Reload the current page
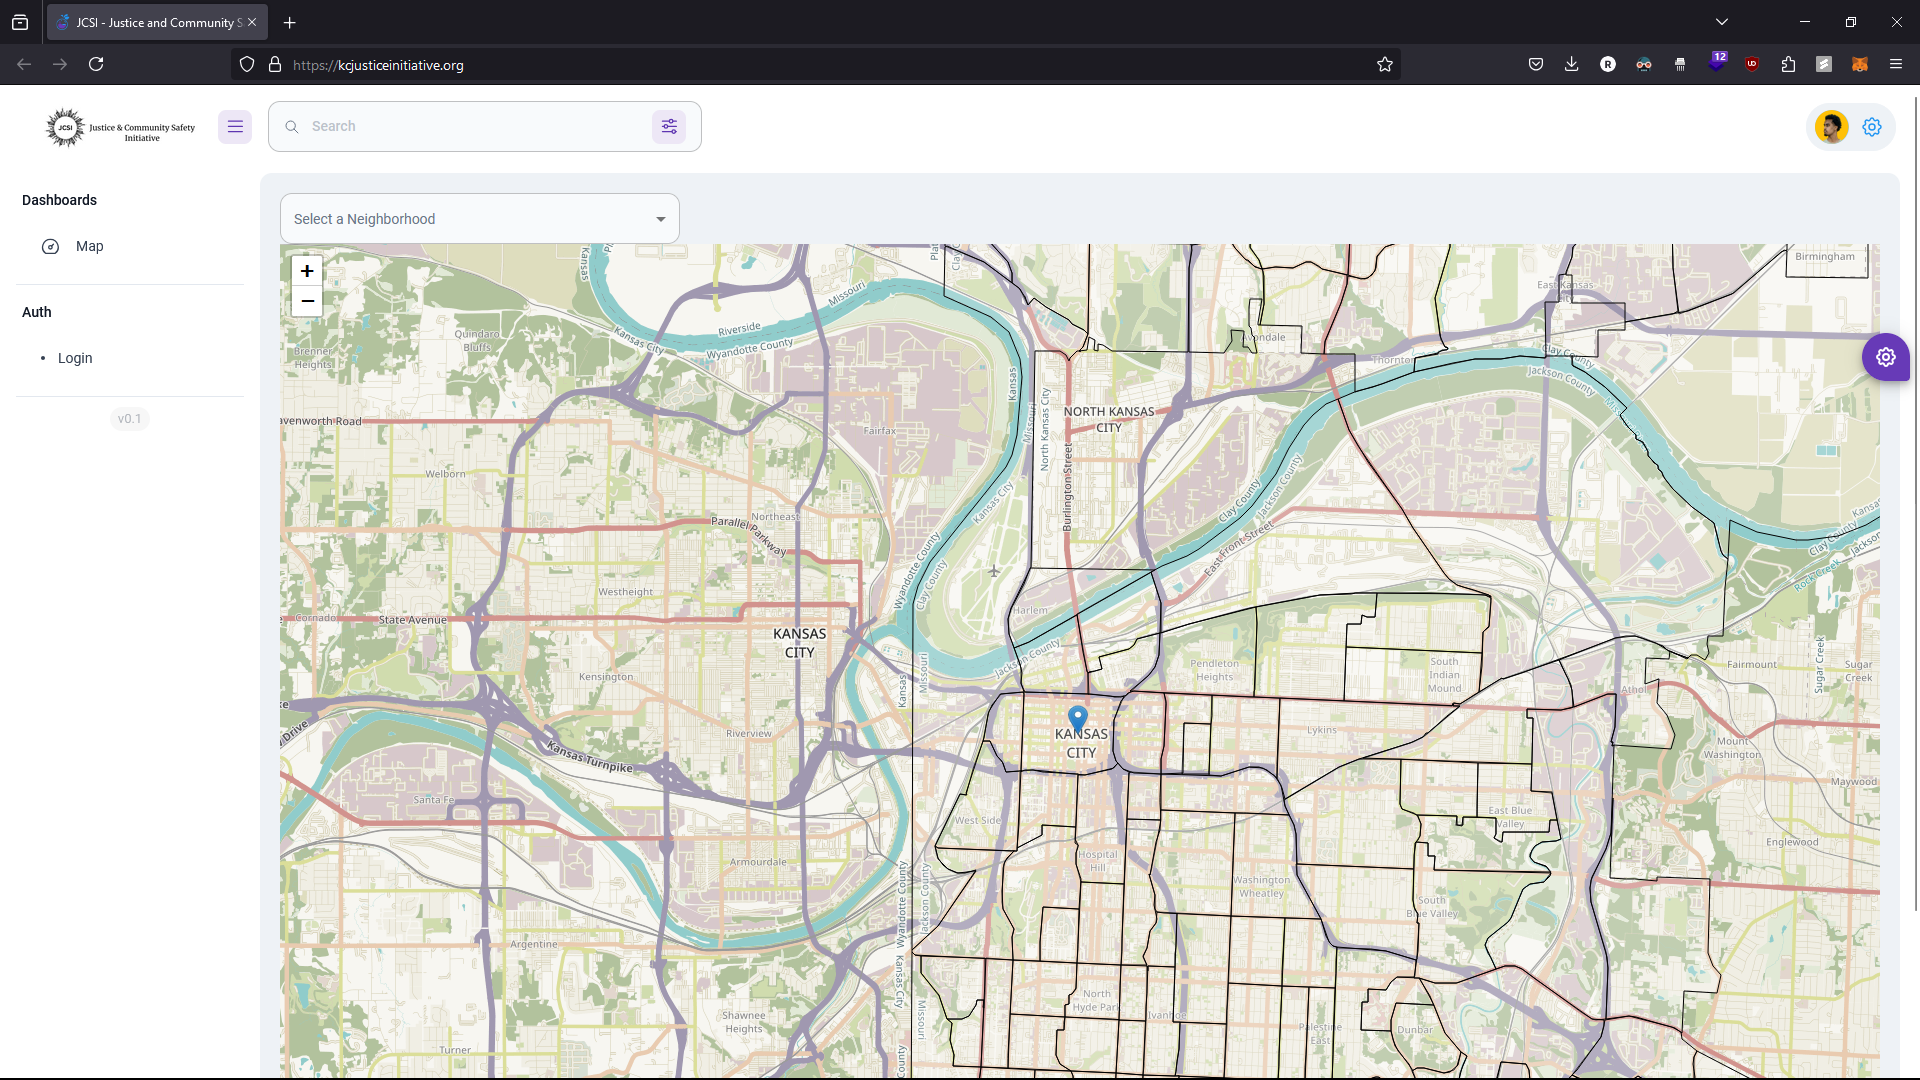 point(96,64)
